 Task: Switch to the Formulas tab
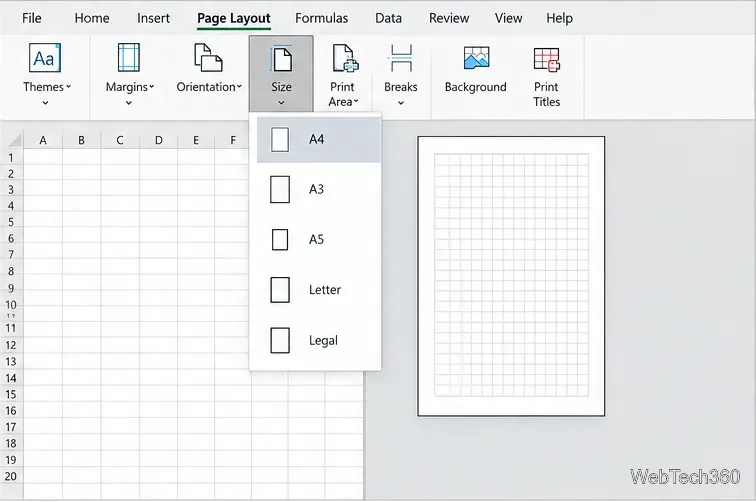click(322, 18)
